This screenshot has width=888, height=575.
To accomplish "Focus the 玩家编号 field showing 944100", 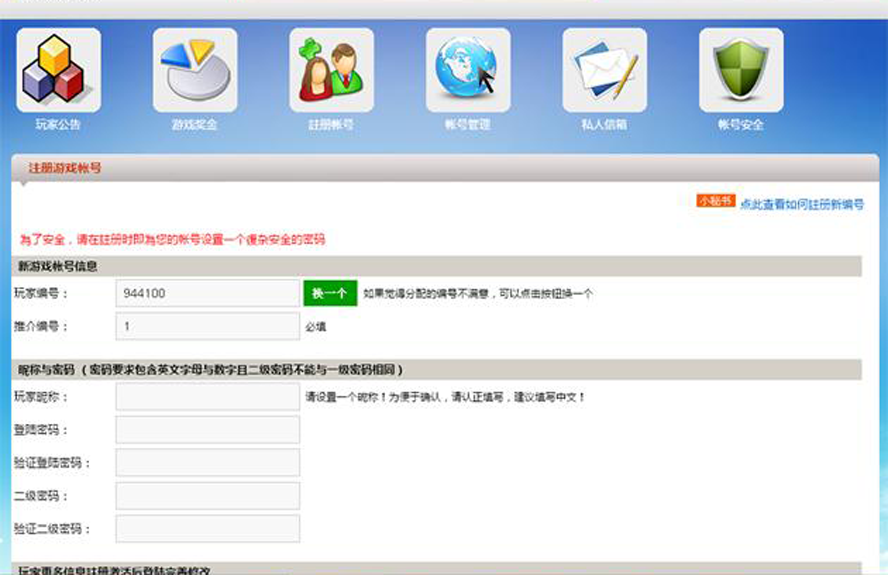I will pos(208,293).
